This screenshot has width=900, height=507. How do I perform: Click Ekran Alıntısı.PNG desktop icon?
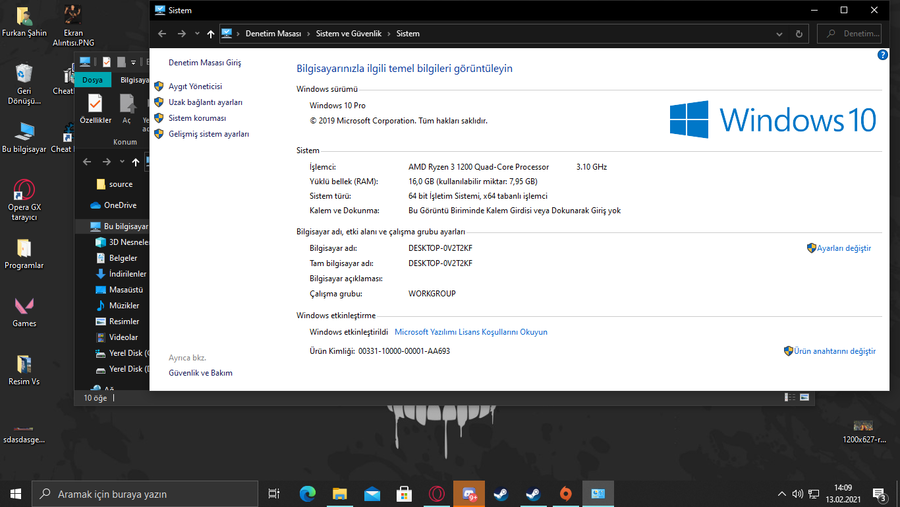click(x=72, y=26)
